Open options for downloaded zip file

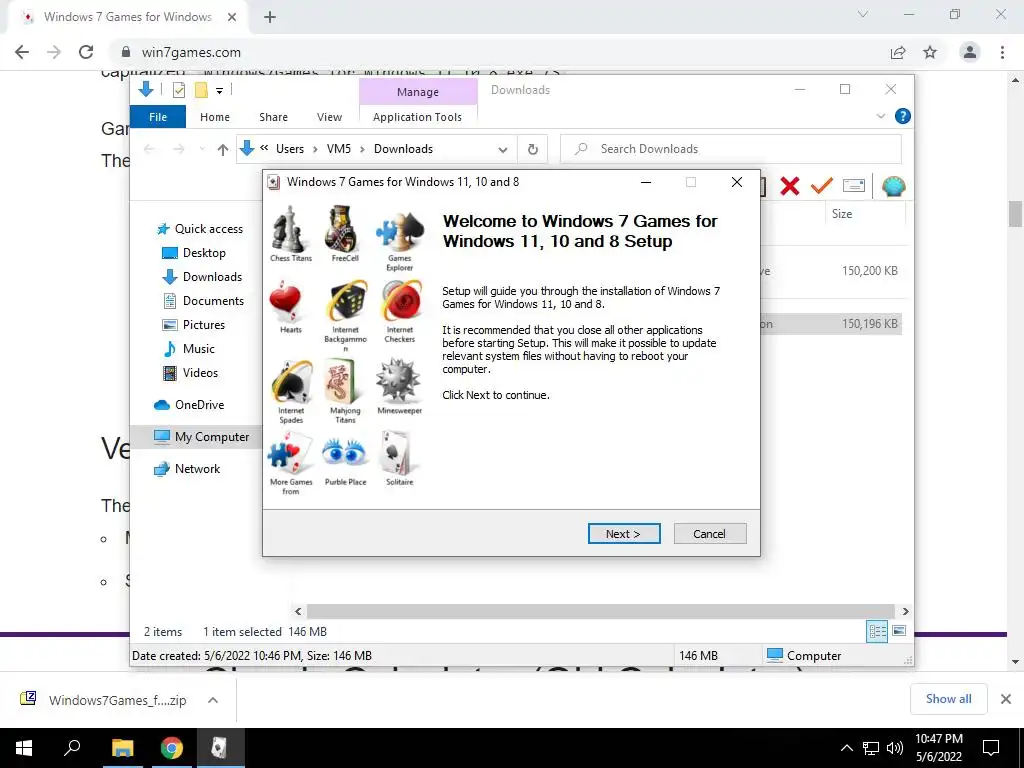coord(213,700)
